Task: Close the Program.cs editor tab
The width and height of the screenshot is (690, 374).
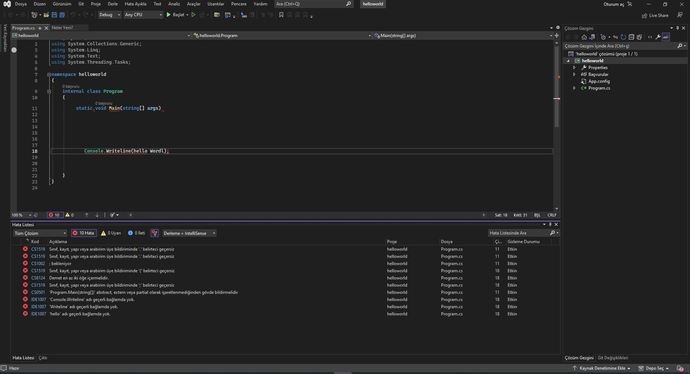Action: (46, 28)
